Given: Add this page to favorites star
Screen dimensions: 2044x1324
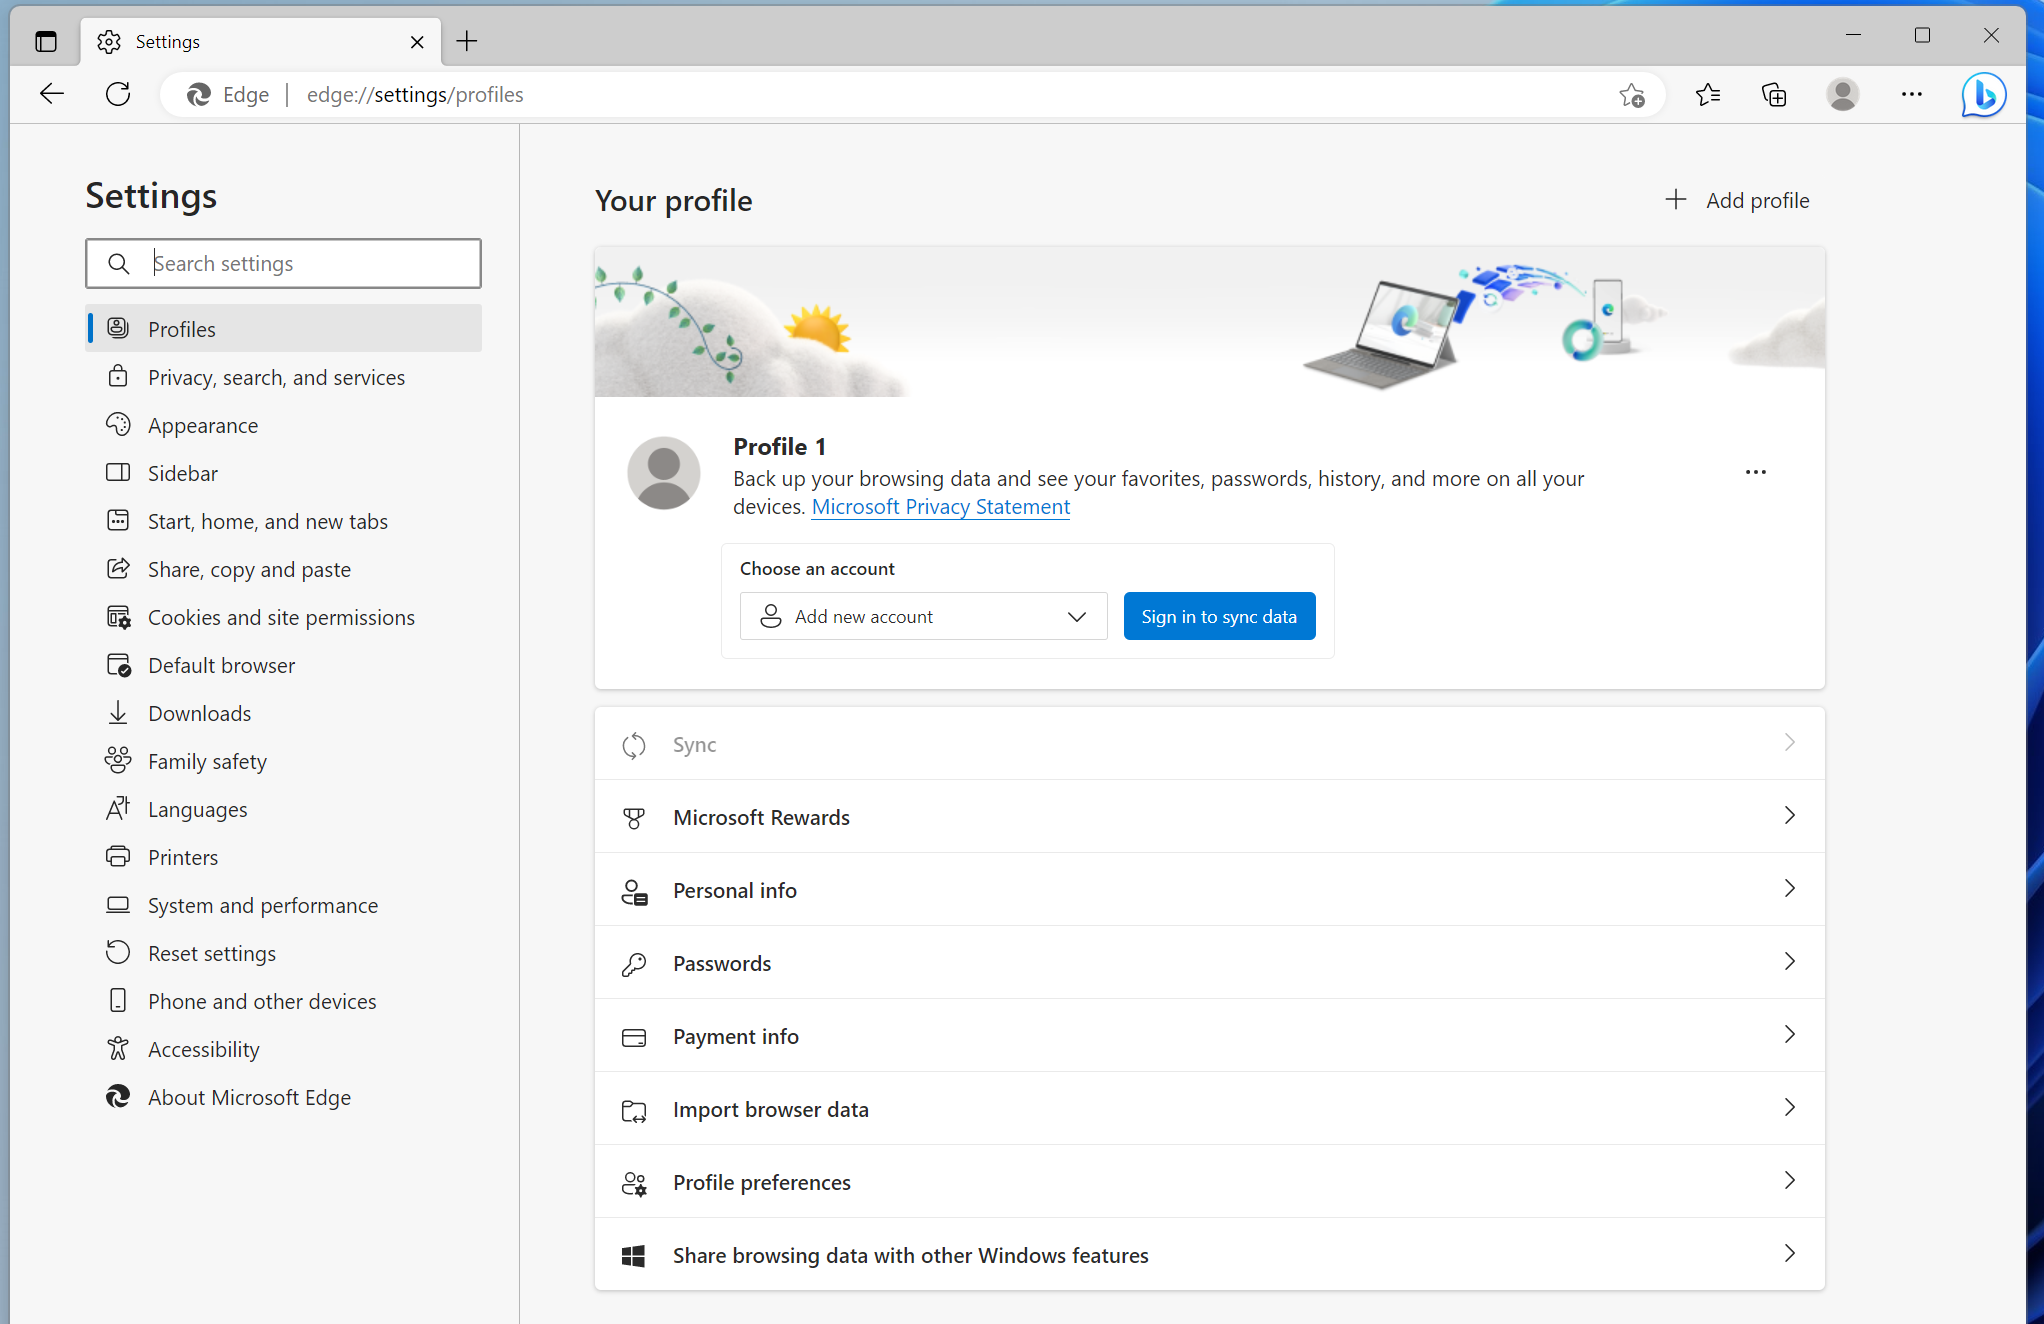Looking at the screenshot, I should (1632, 95).
